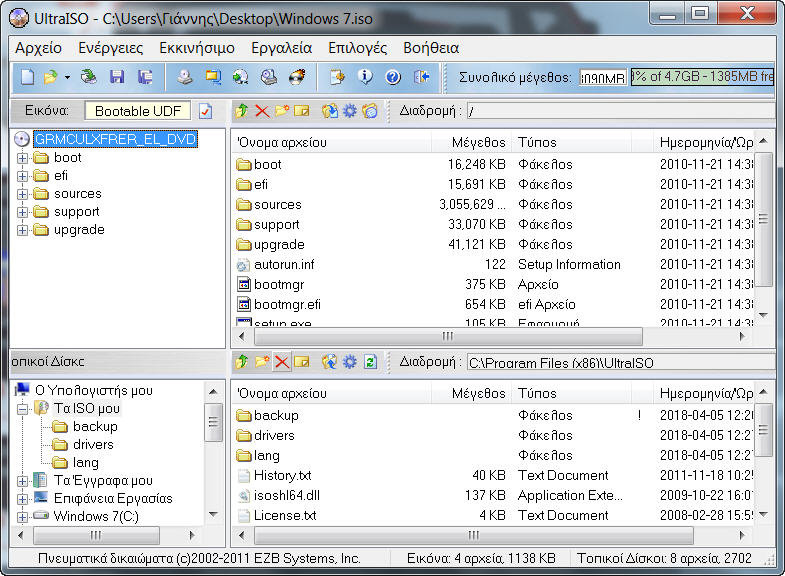Click the Burn CD/DVD image flame icon
This screenshot has height=576, width=785.
(x=297, y=77)
